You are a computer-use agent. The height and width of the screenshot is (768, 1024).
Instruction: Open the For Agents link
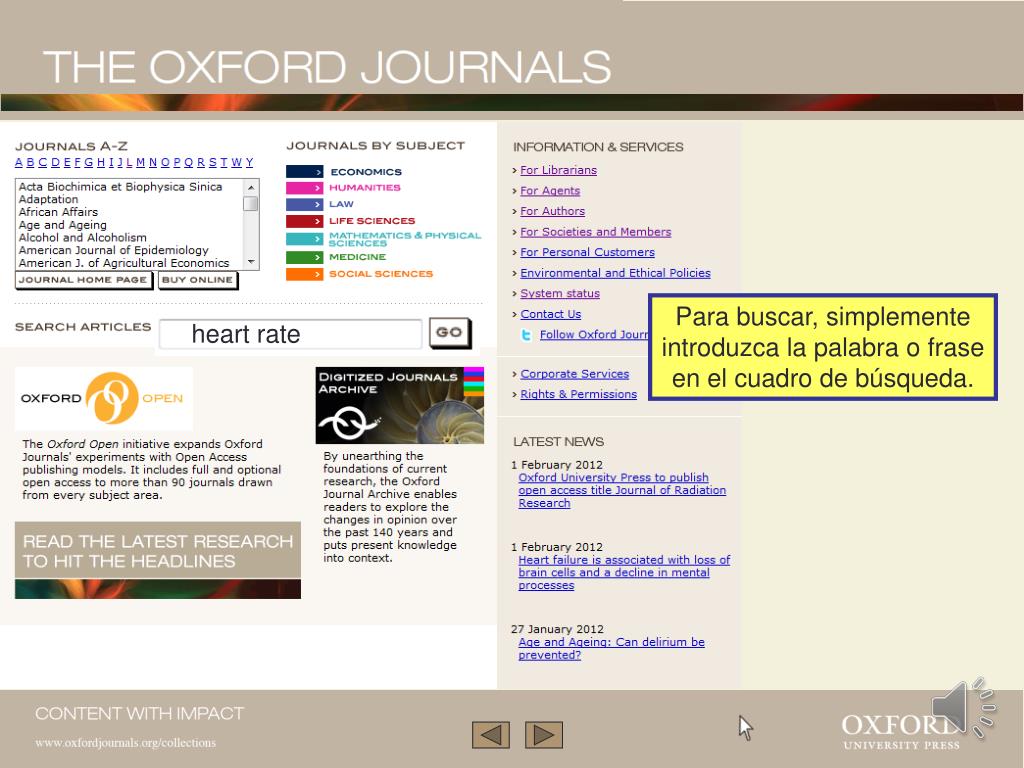click(x=550, y=191)
